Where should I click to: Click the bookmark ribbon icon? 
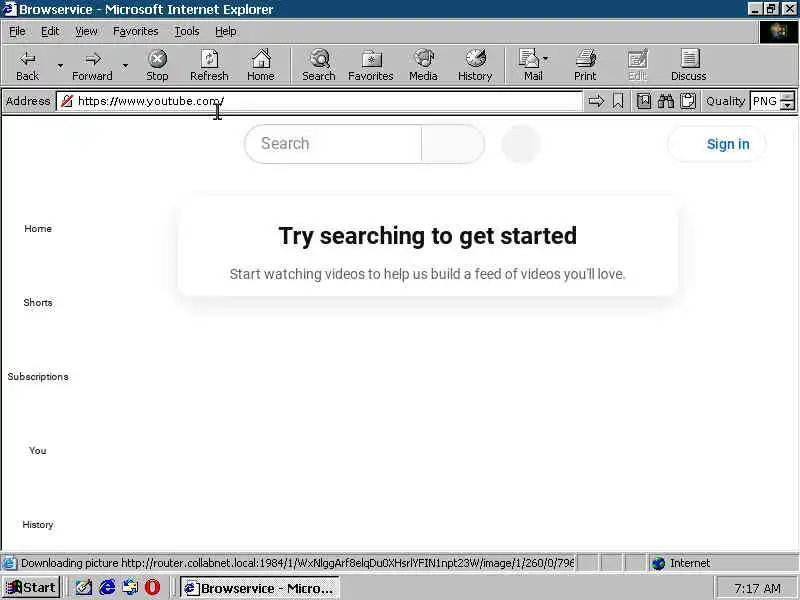(618, 101)
